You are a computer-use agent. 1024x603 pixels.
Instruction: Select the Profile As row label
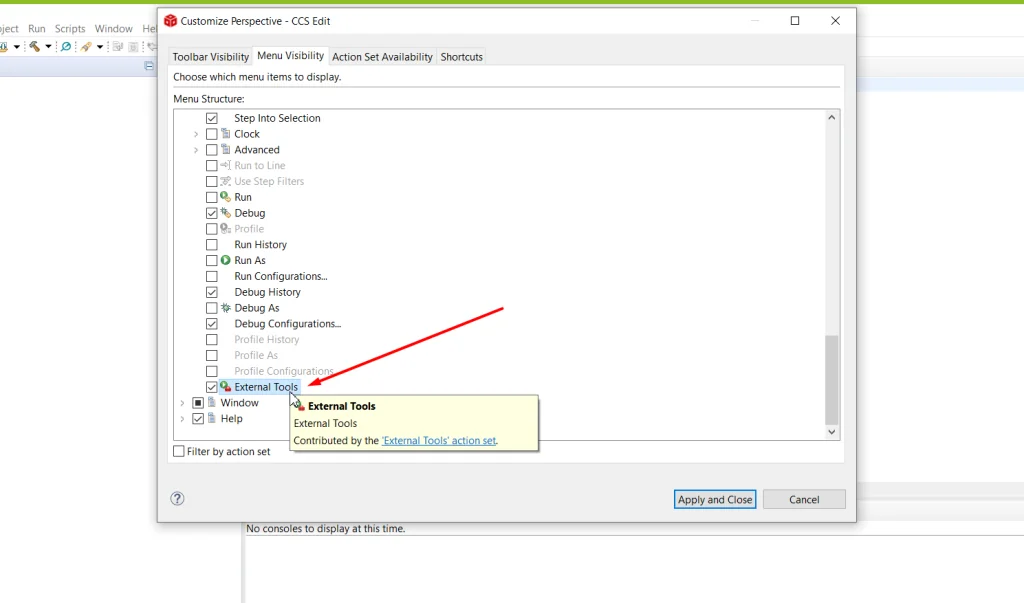point(256,355)
